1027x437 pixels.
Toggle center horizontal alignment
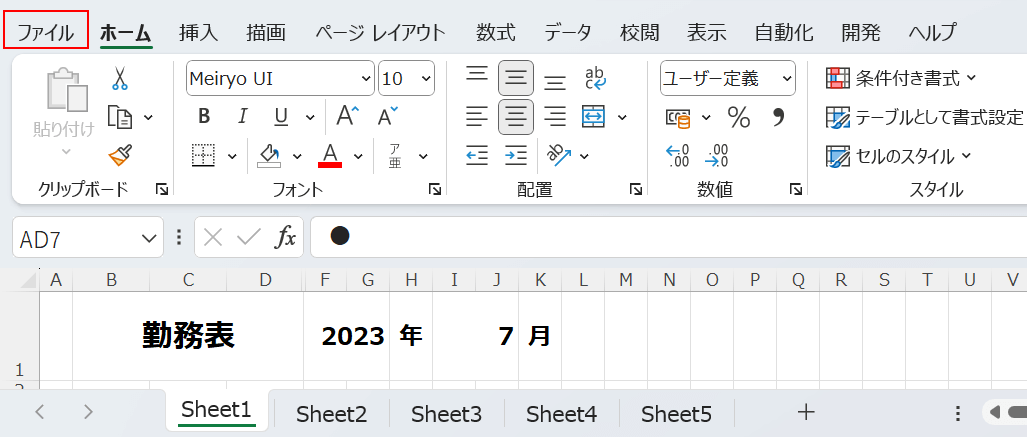point(516,117)
